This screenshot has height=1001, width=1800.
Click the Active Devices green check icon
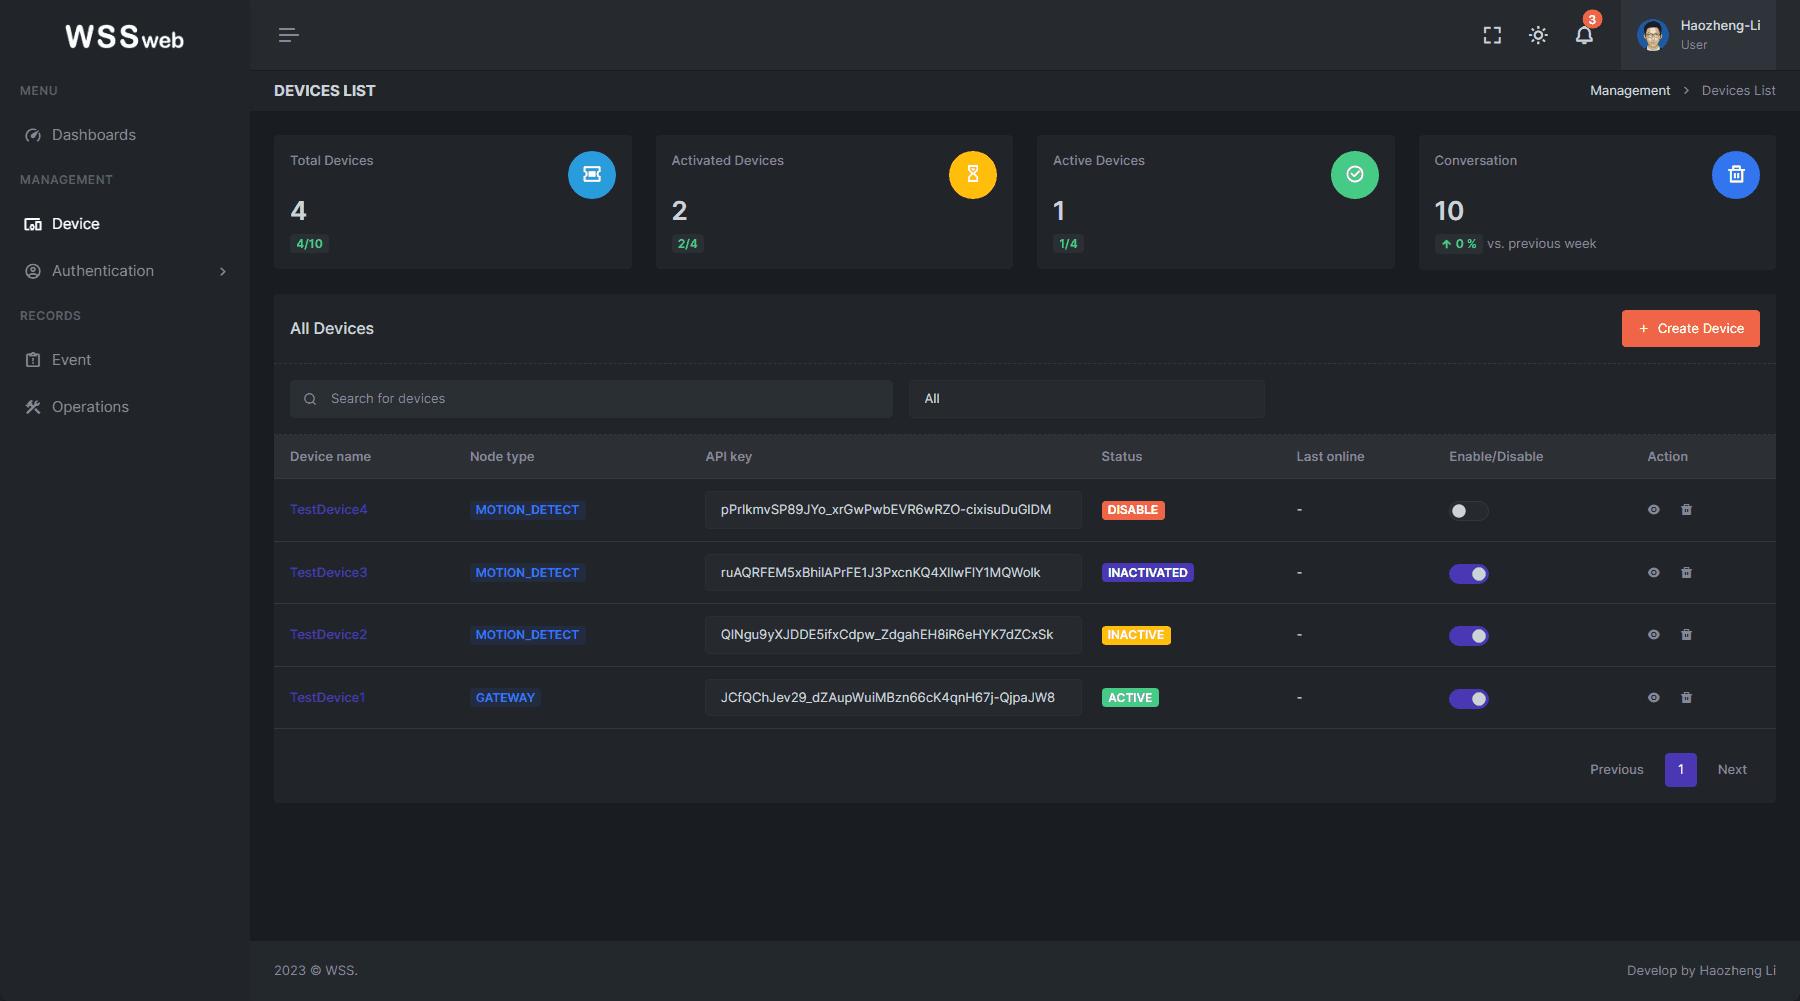[x=1355, y=175]
